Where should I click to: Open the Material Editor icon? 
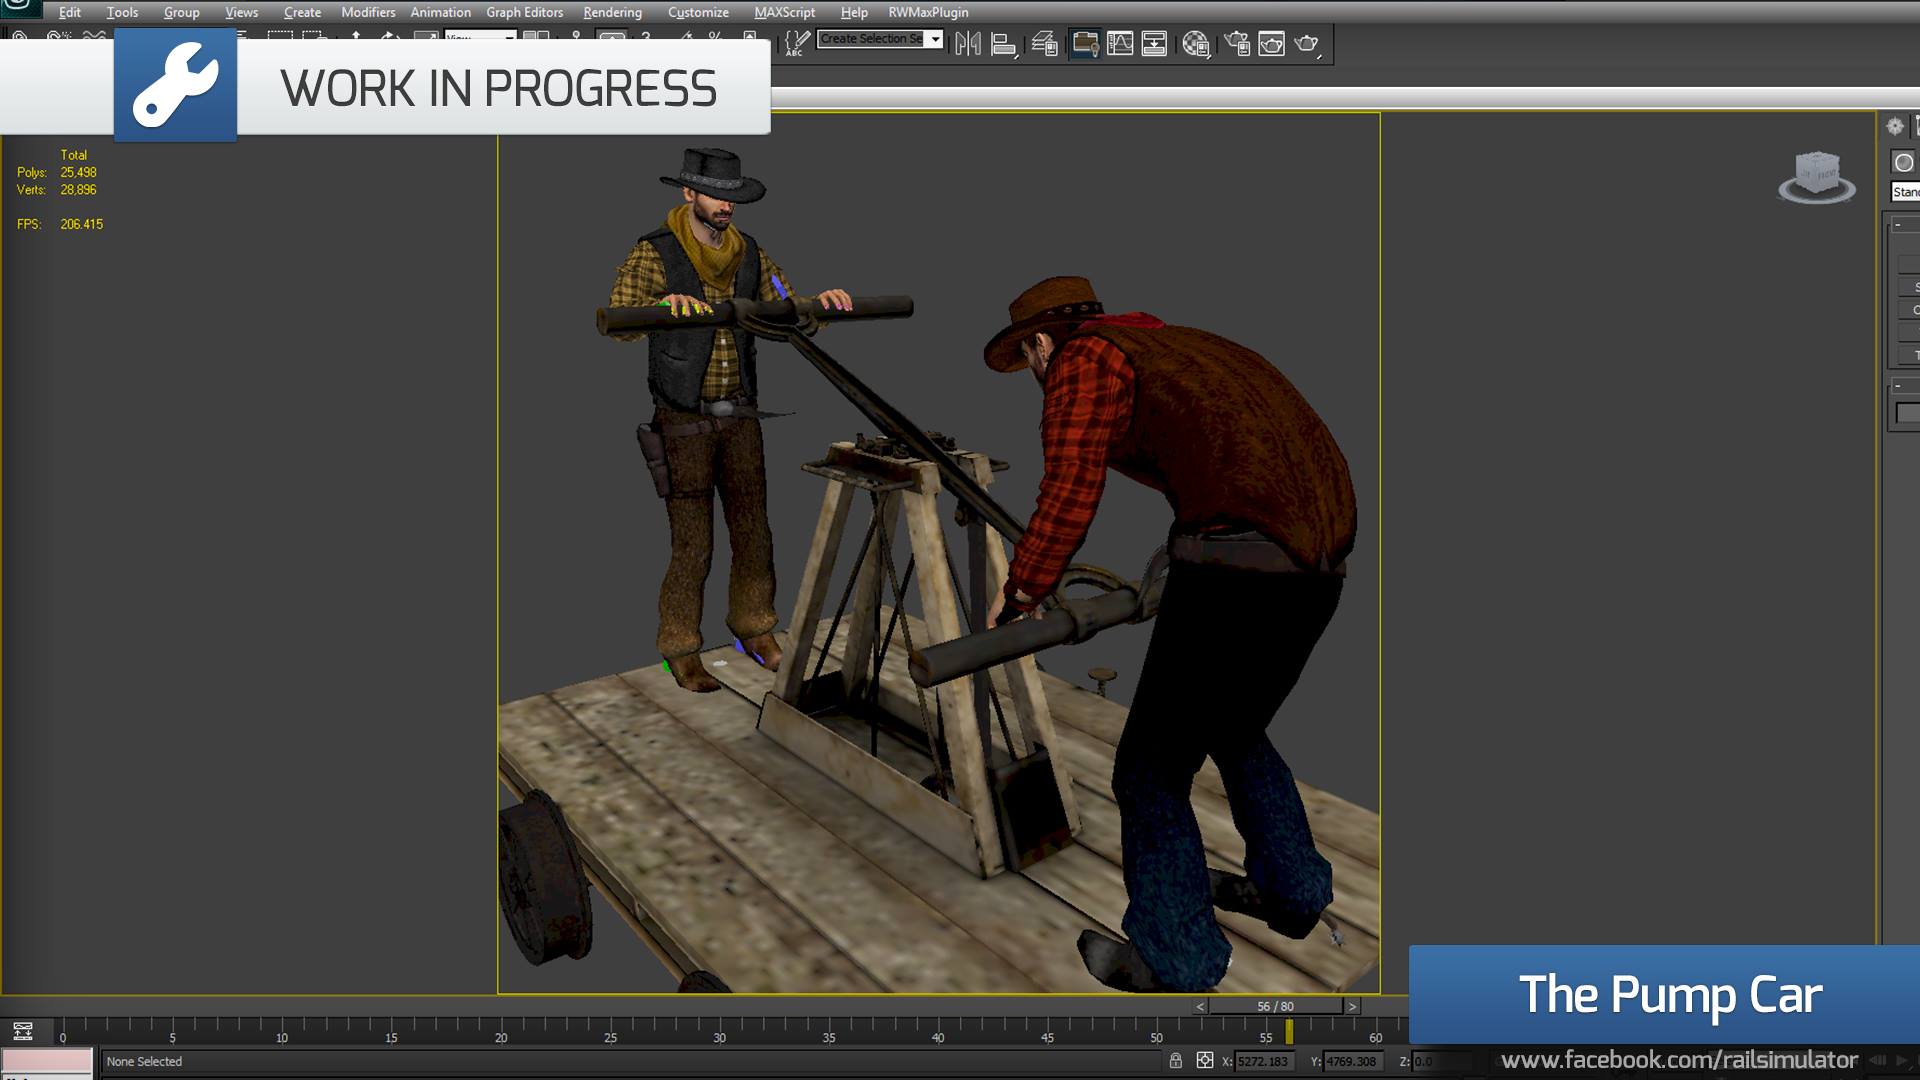1195,44
